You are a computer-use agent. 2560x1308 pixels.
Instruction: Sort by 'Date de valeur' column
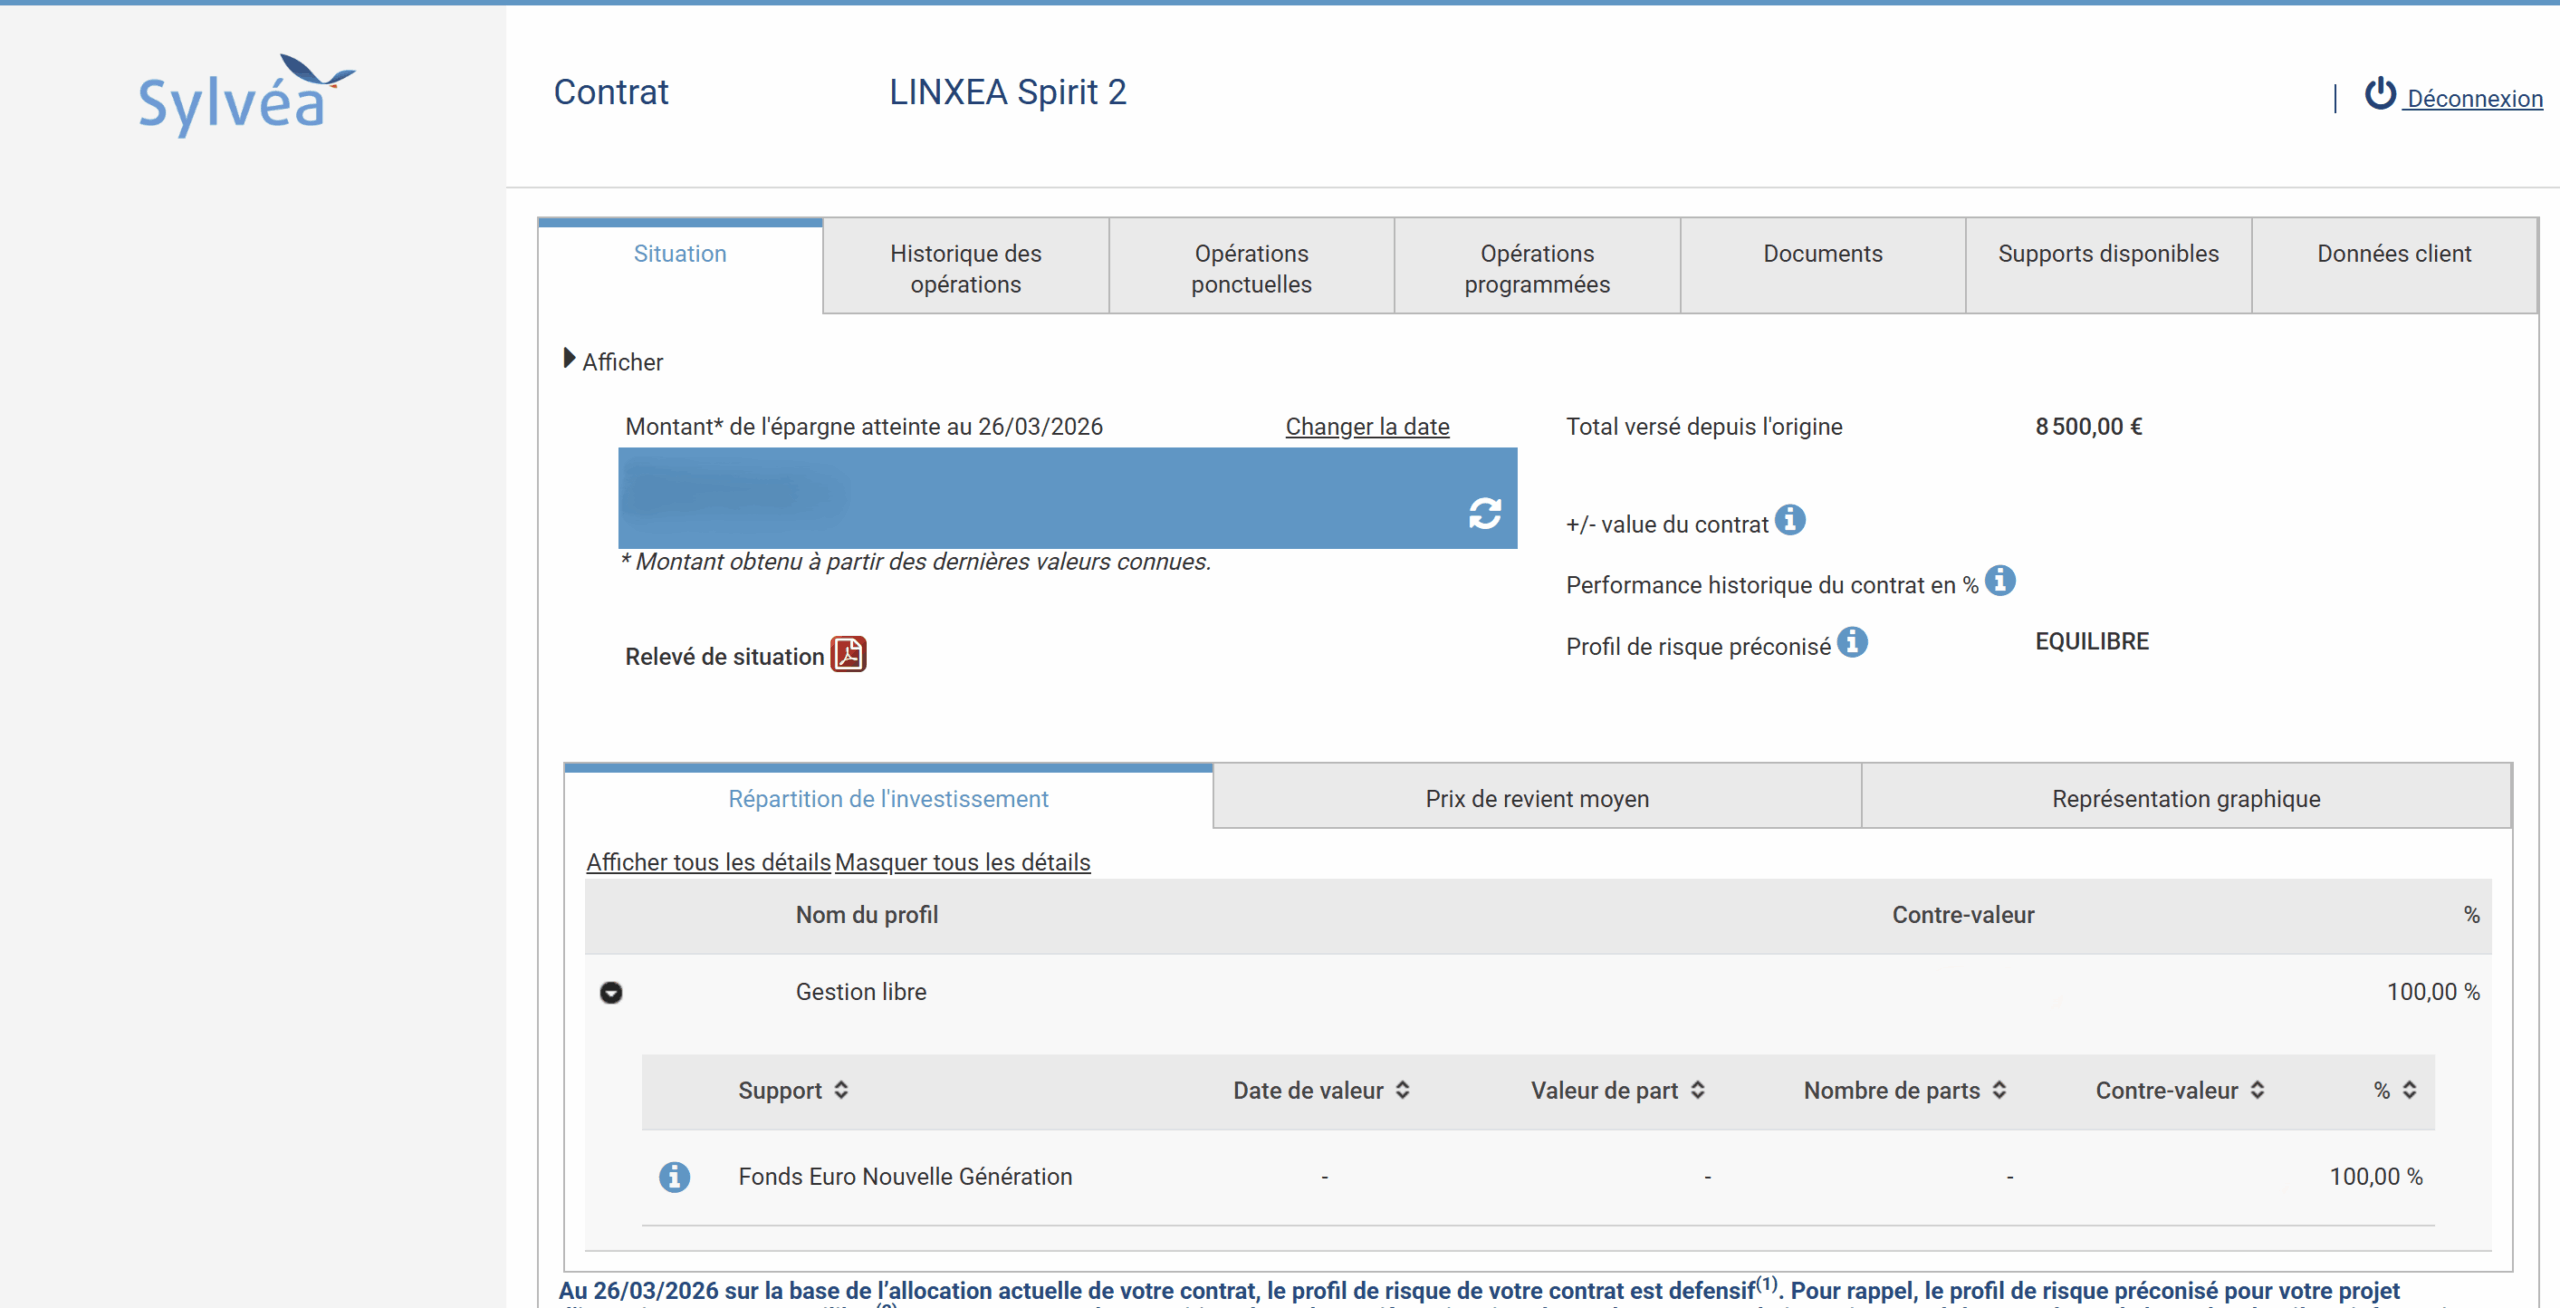(1404, 1090)
